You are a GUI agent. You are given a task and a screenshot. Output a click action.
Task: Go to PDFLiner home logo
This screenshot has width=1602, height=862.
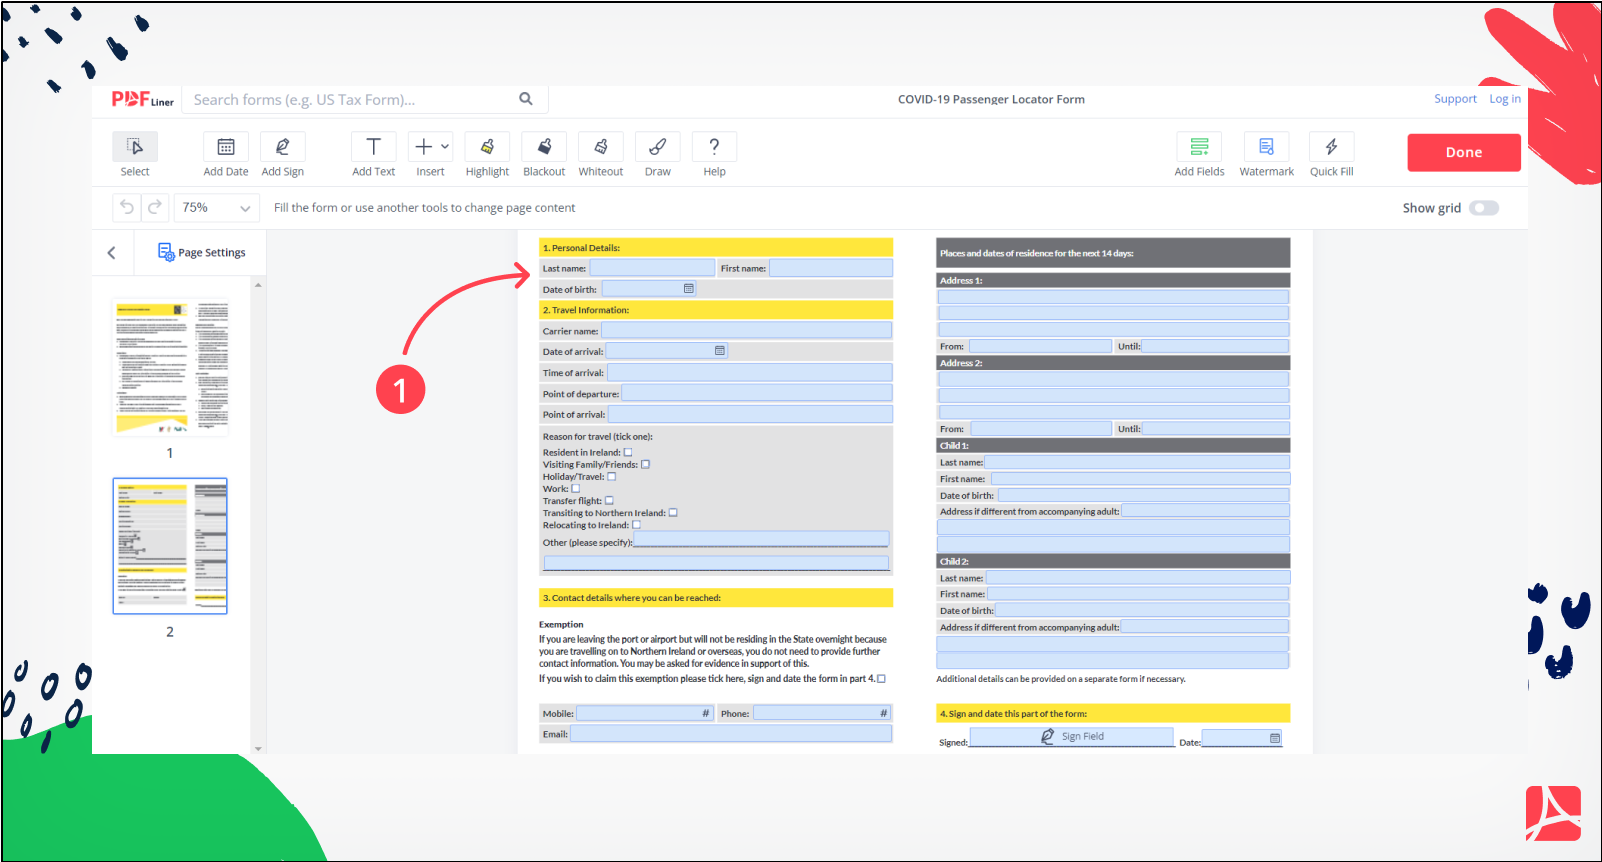[142, 99]
